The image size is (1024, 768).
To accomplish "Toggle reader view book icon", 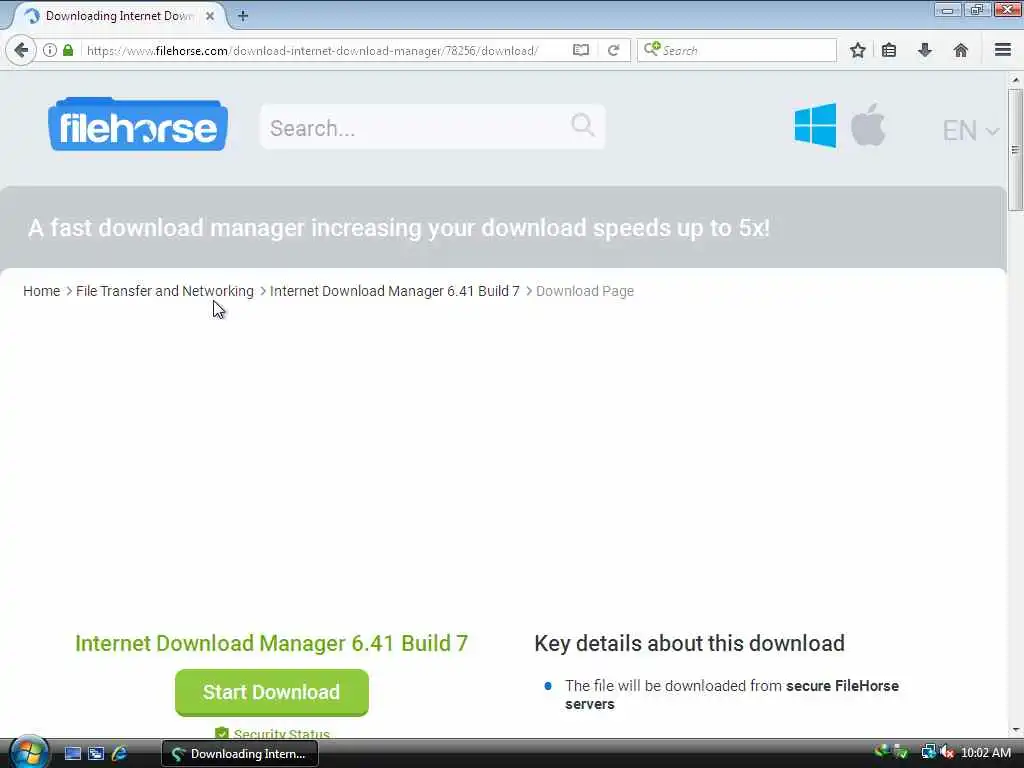I will (x=581, y=50).
